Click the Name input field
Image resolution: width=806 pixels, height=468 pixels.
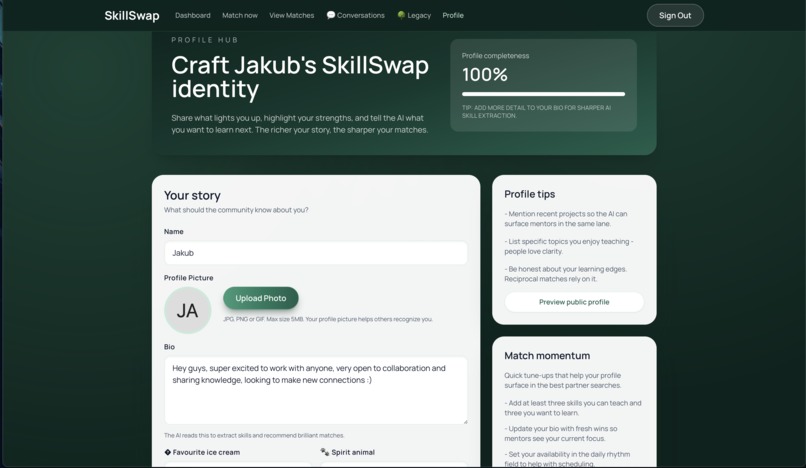click(x=316, y=253)
